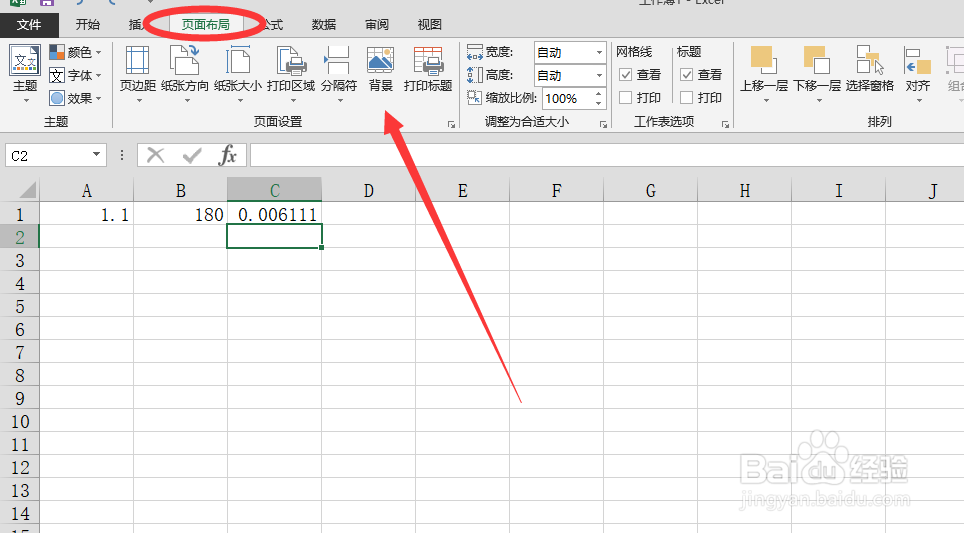Select cell C1 containing 0.006111
This screenshot has width=964, height=533.
(x=274, y=215)
